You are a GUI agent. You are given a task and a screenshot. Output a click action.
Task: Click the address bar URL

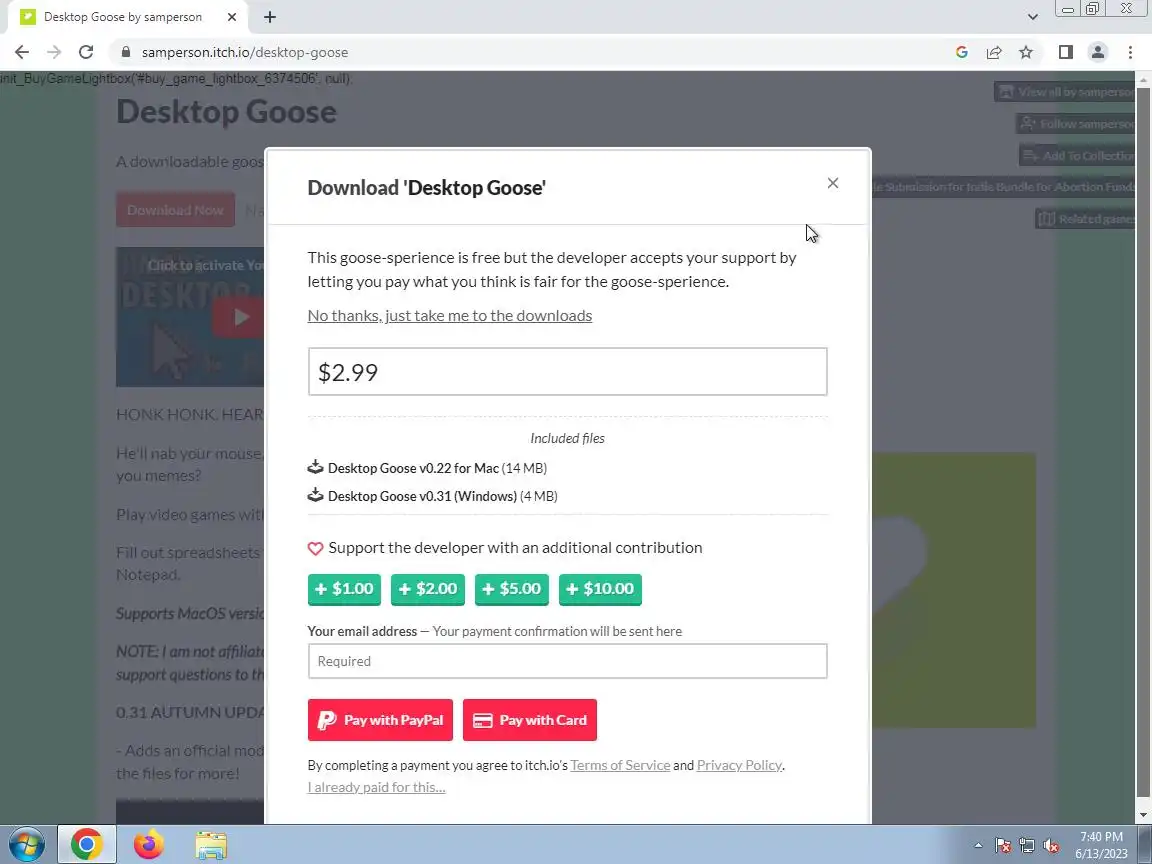(245, 52)
